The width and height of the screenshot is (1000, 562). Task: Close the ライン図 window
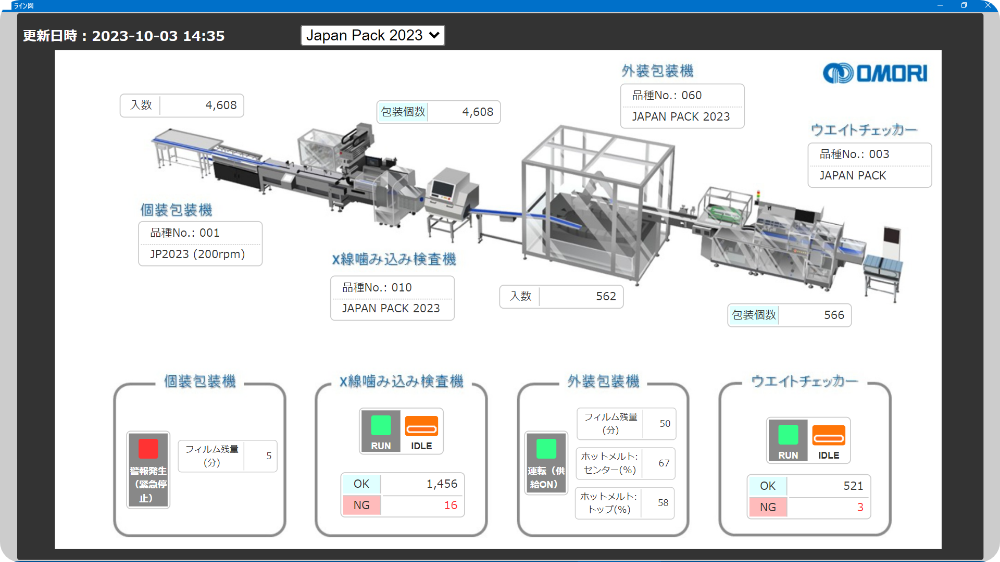pos(988,5)
